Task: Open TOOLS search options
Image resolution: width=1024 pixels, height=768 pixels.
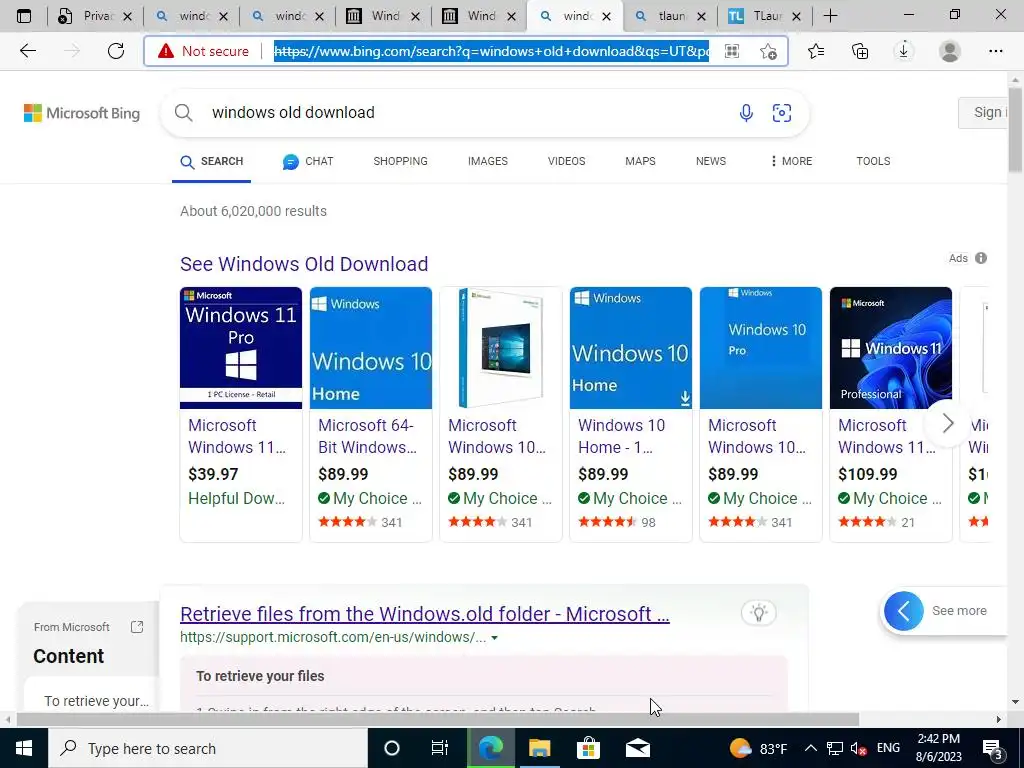Action: (x=873, y=161)
